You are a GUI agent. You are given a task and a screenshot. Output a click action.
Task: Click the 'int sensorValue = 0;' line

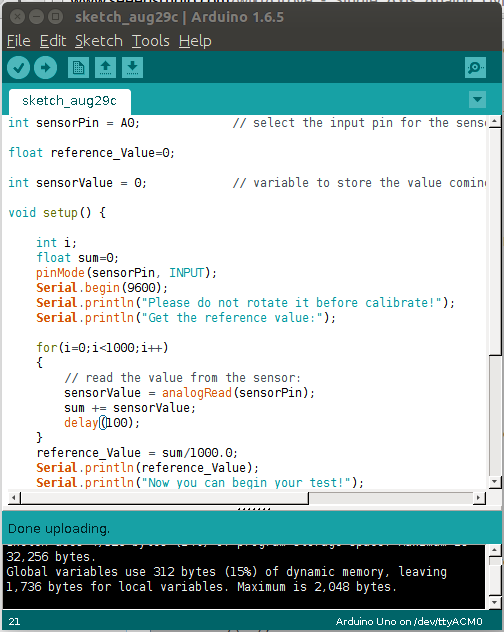77,183
